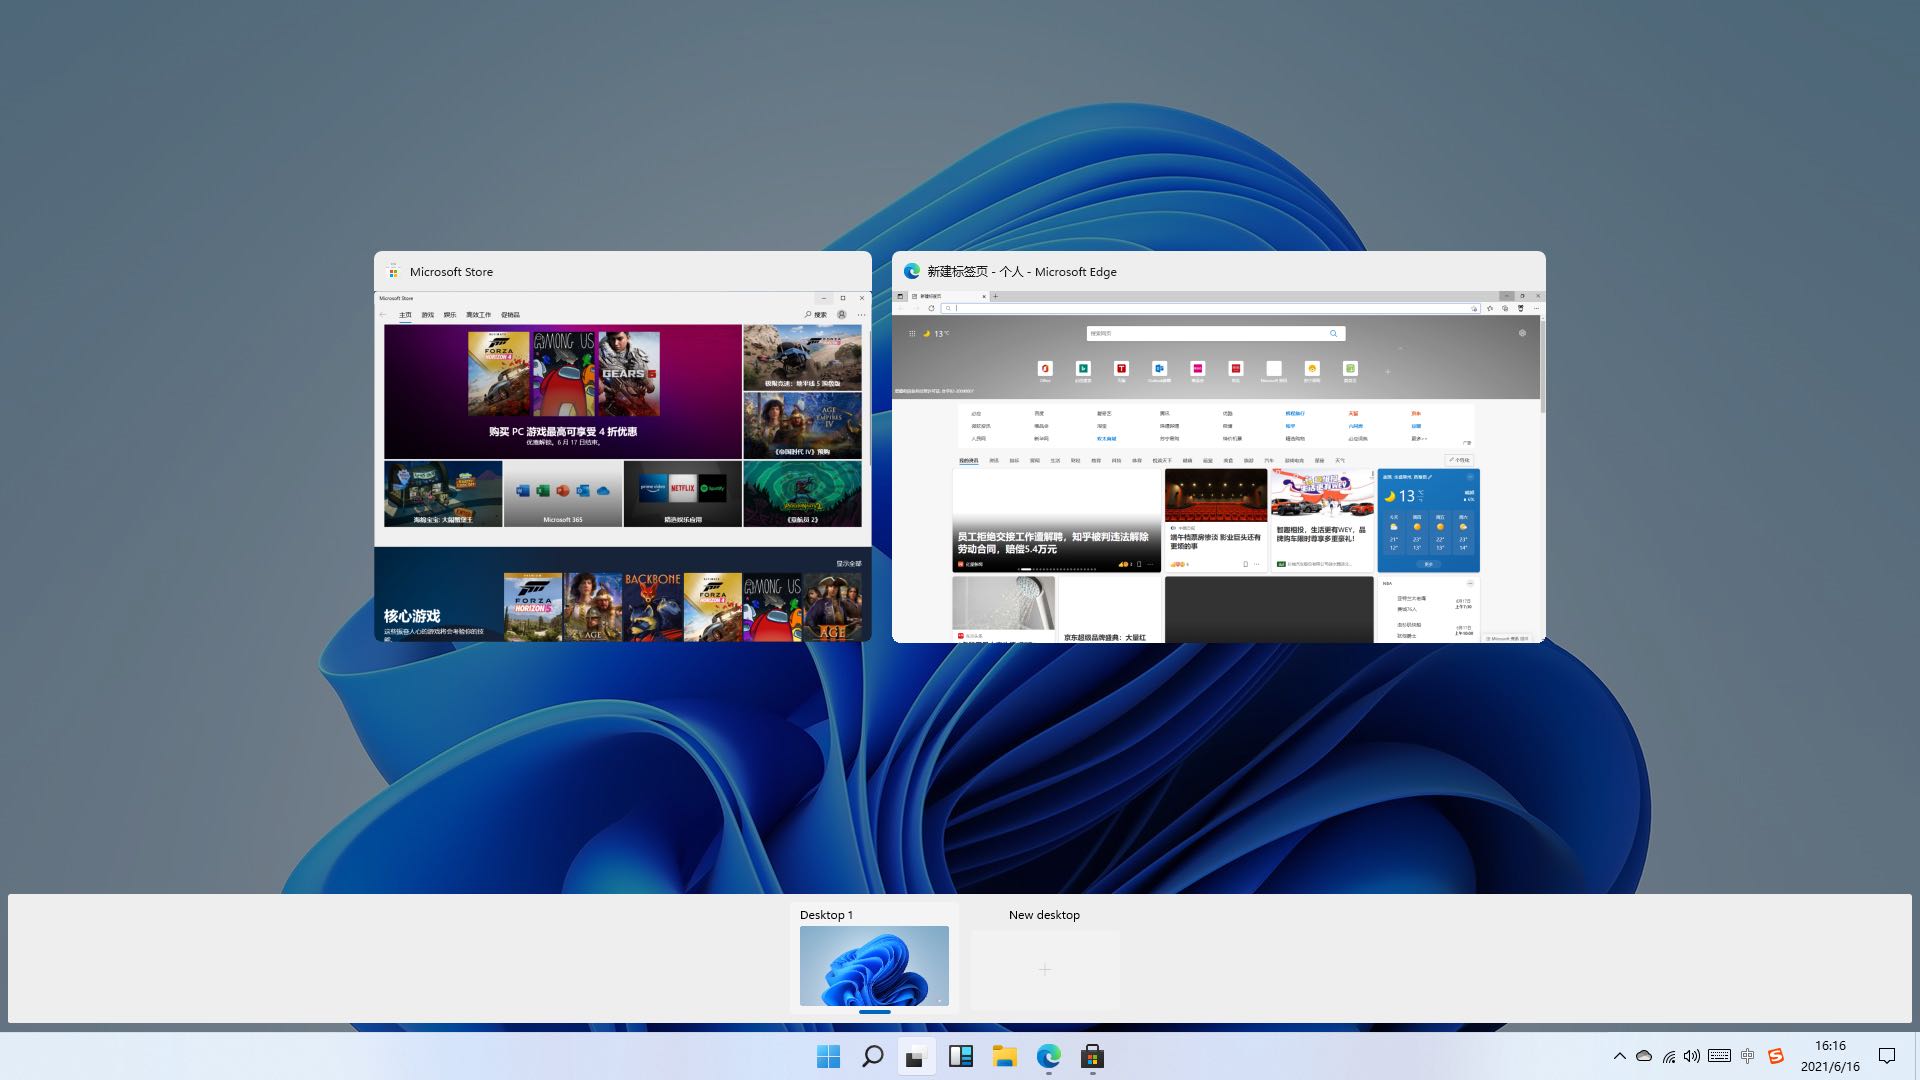The image size is (1920, 1080).
Task: Toggle Task View from taskbar
Action: (x=916, y=1056)
